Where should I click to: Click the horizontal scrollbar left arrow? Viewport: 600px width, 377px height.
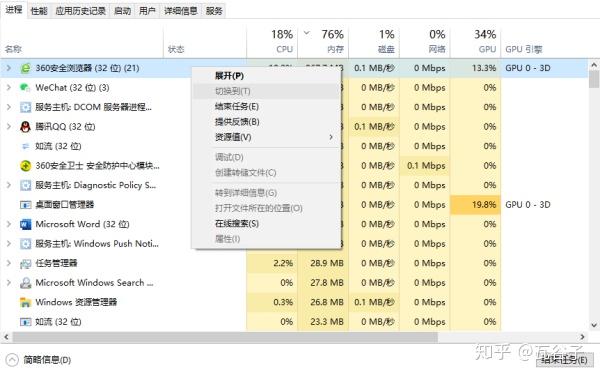click(x=6, y=337)
